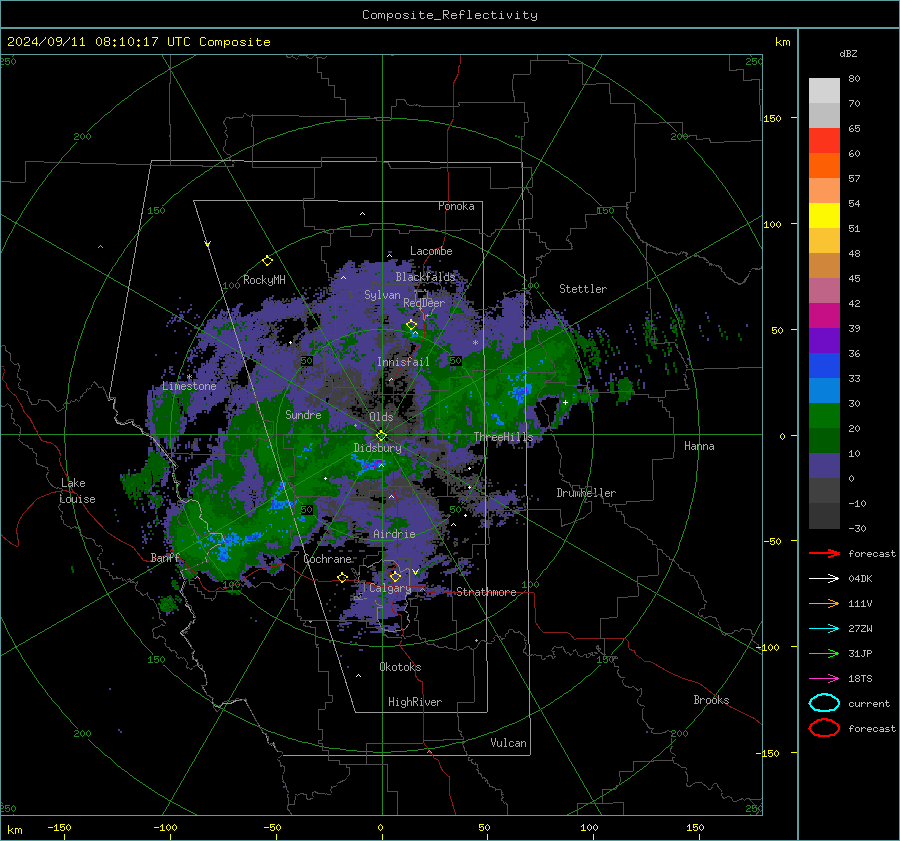This screenshot has width=900, height=841.
Task: Pick the light grey 80-70 dBZ swatch
Action: click(x=824, y=91)
